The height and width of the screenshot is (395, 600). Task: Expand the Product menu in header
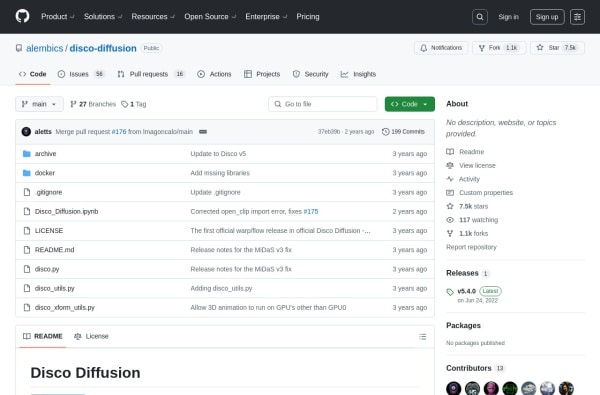coord(57,16)
